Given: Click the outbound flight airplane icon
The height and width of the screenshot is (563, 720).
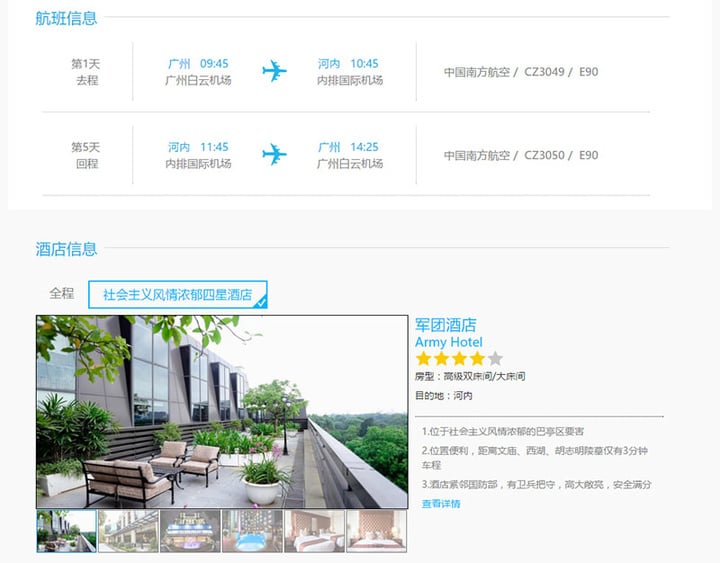Looking at the screenshot, I should tap(275, 71).
